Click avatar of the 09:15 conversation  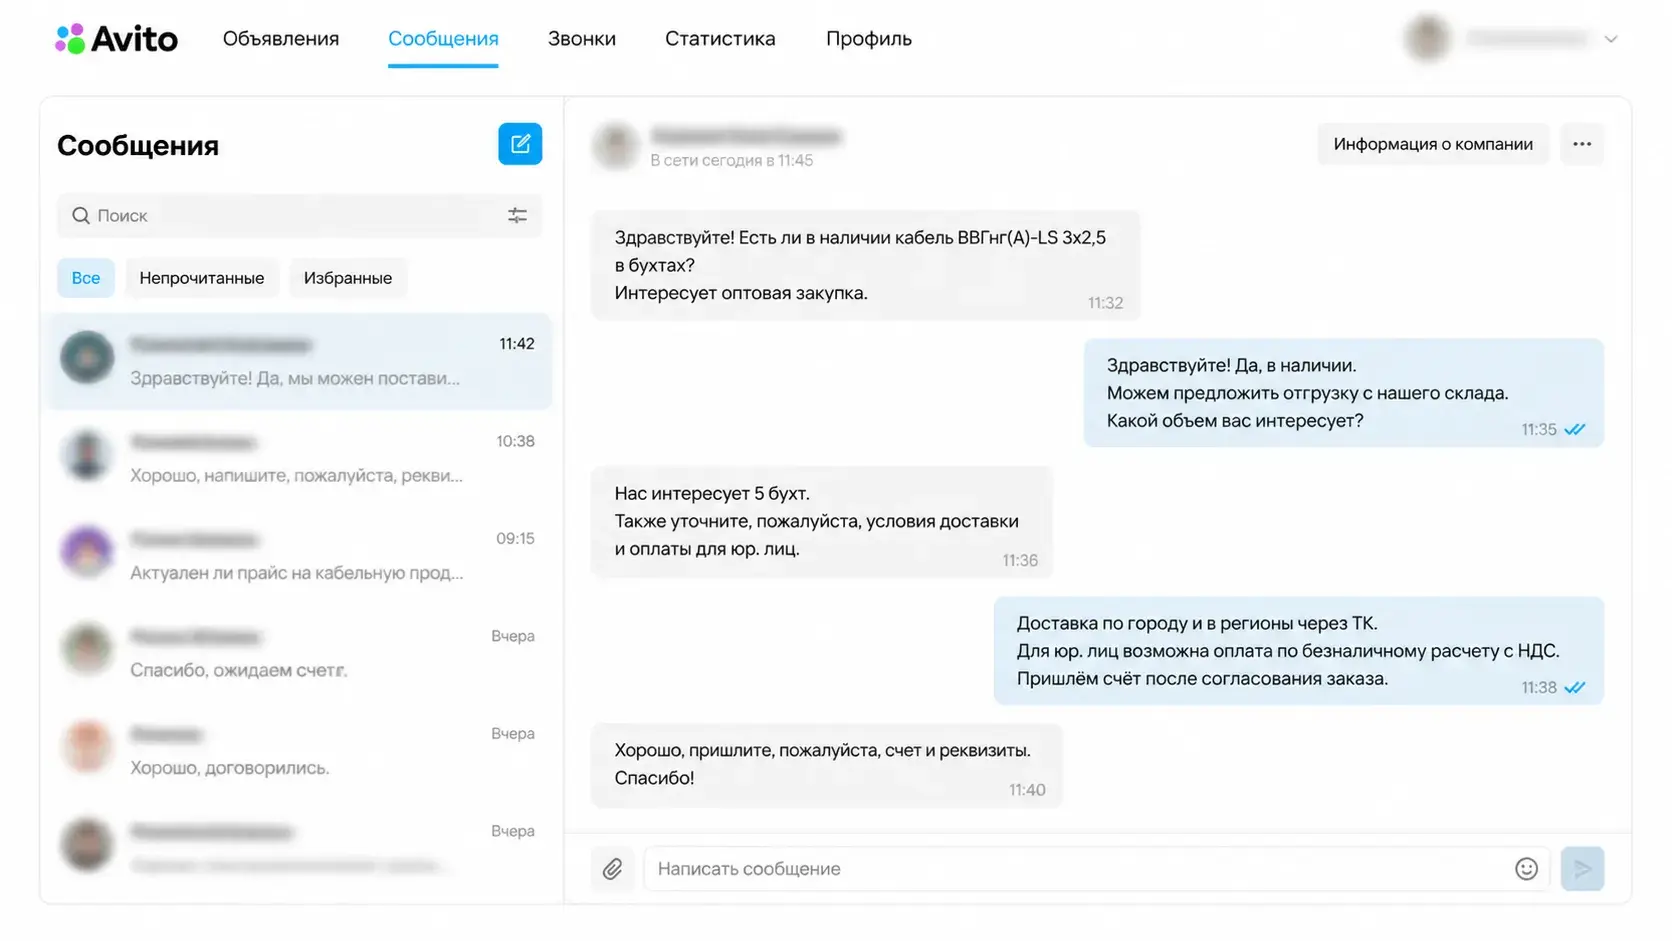(87, 552)
